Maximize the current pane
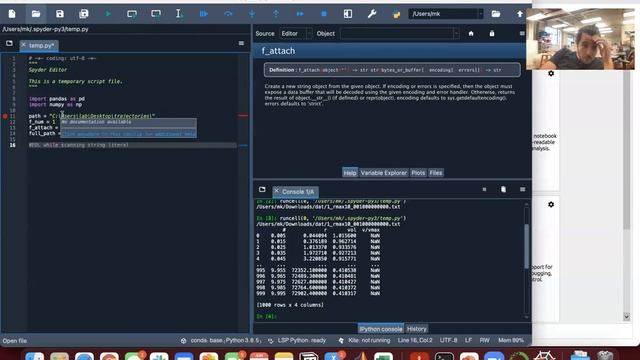Image resolution: width=640 pixels, height=360 pixels. click(348, 14)
